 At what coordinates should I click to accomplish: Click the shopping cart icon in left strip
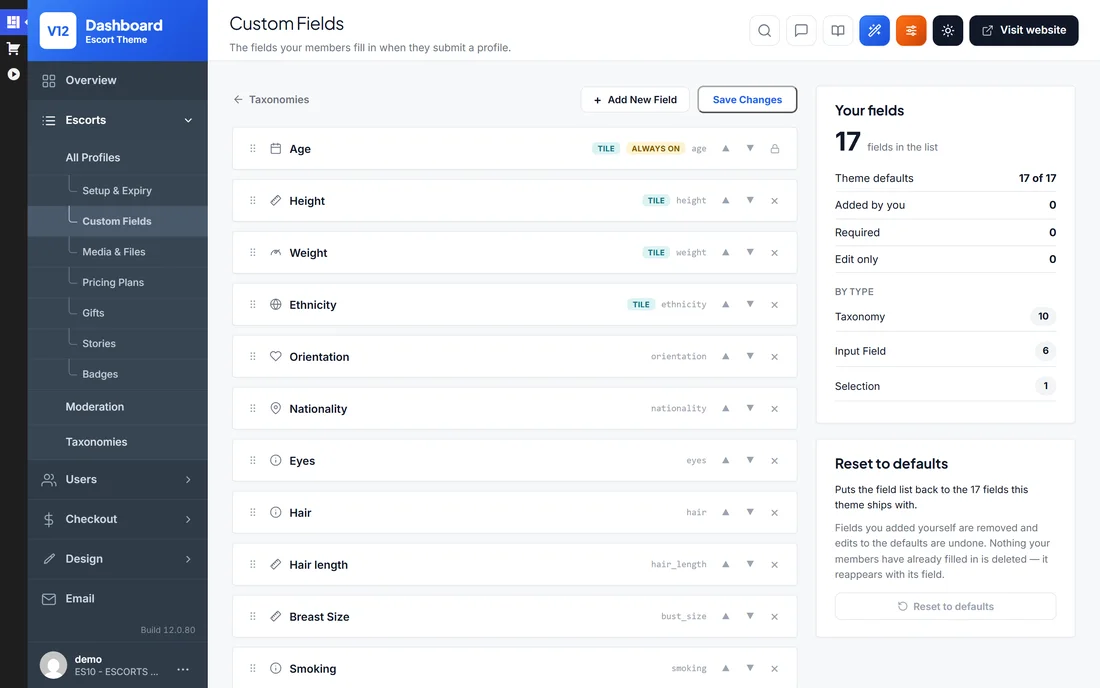(x=13, y=48)
